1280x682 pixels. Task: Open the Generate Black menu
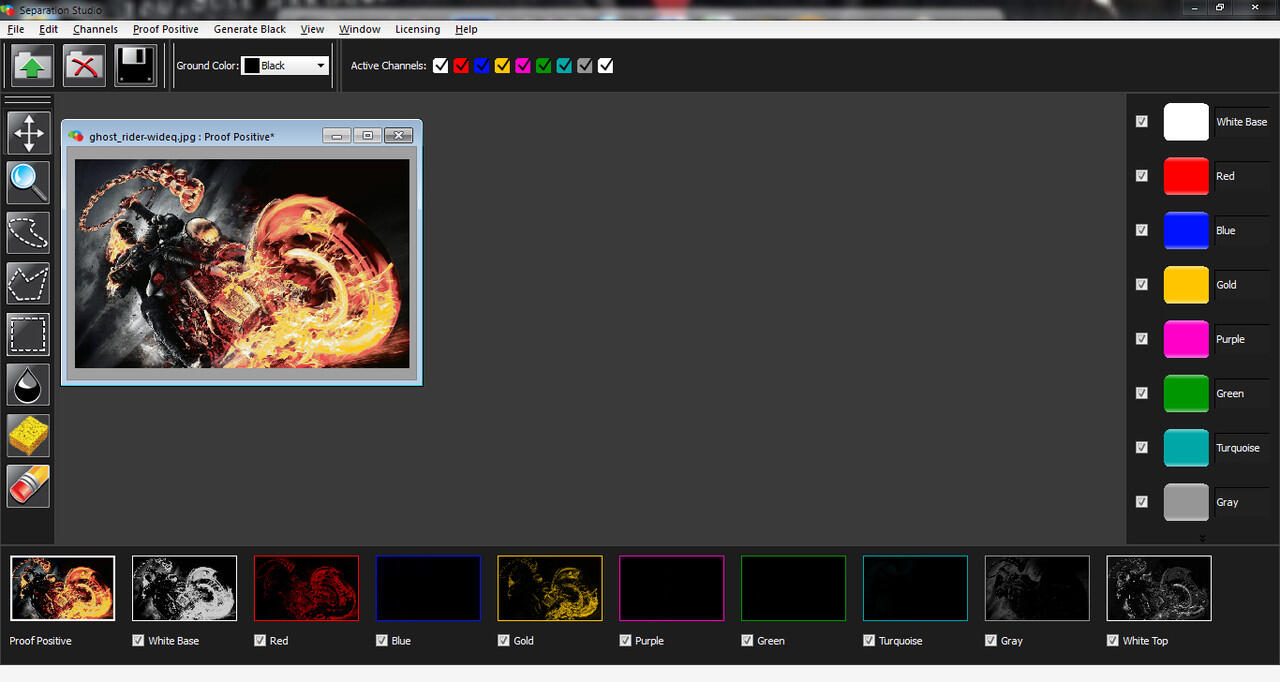coord(250,29)
